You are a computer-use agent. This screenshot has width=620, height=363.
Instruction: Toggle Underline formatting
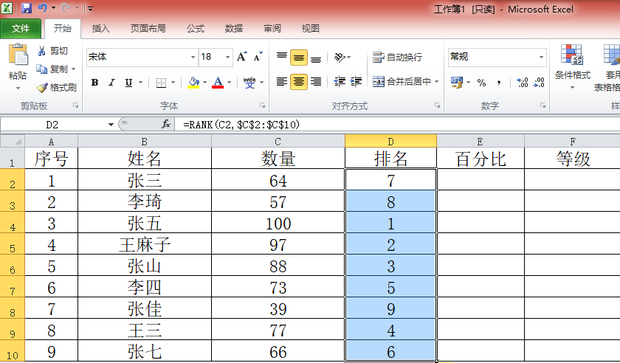129,83
